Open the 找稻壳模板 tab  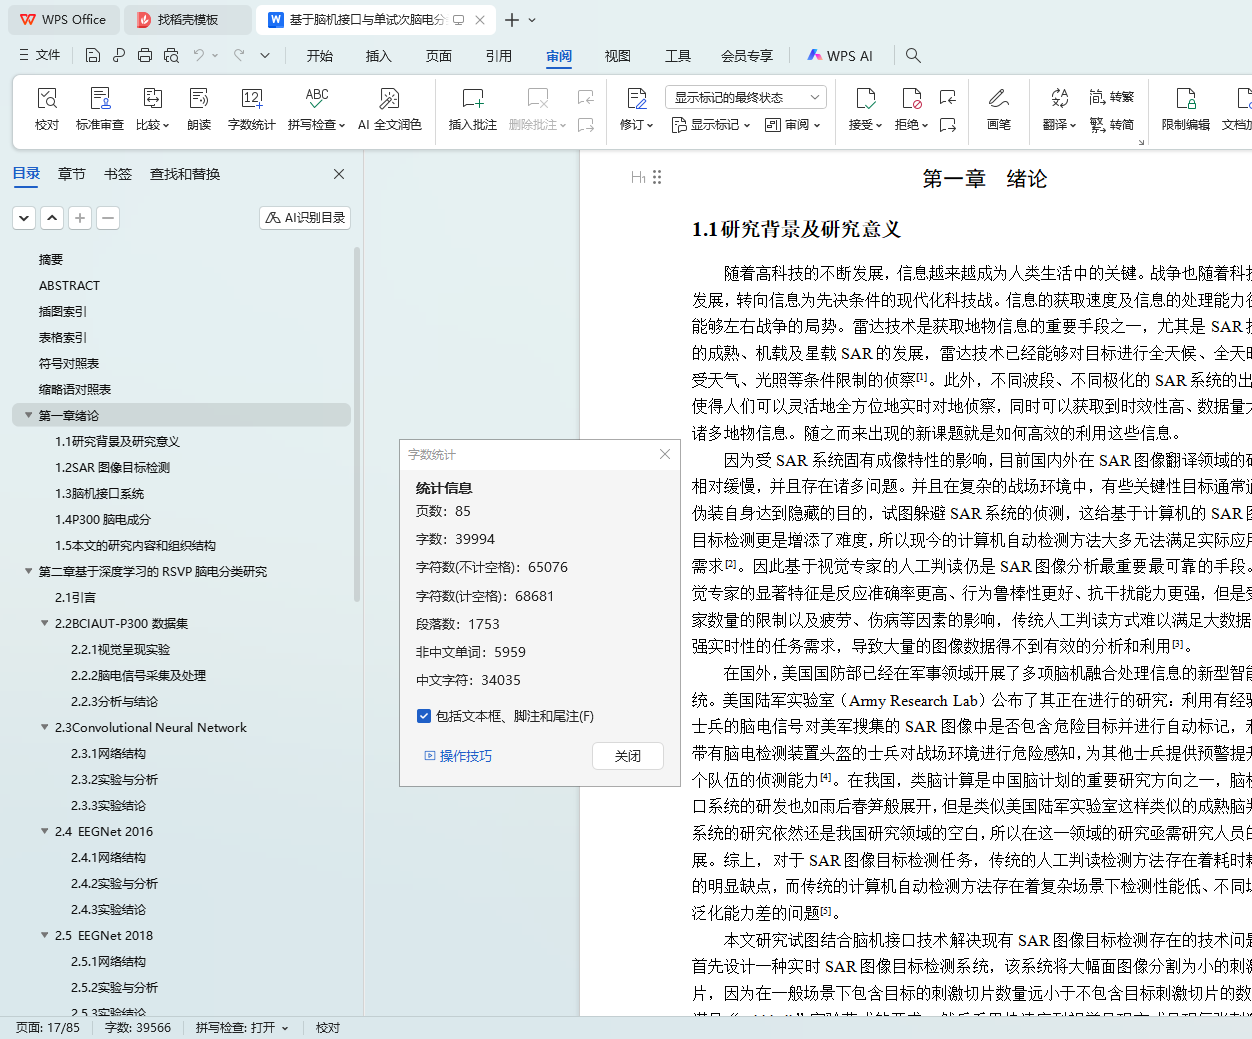[188, 20]
